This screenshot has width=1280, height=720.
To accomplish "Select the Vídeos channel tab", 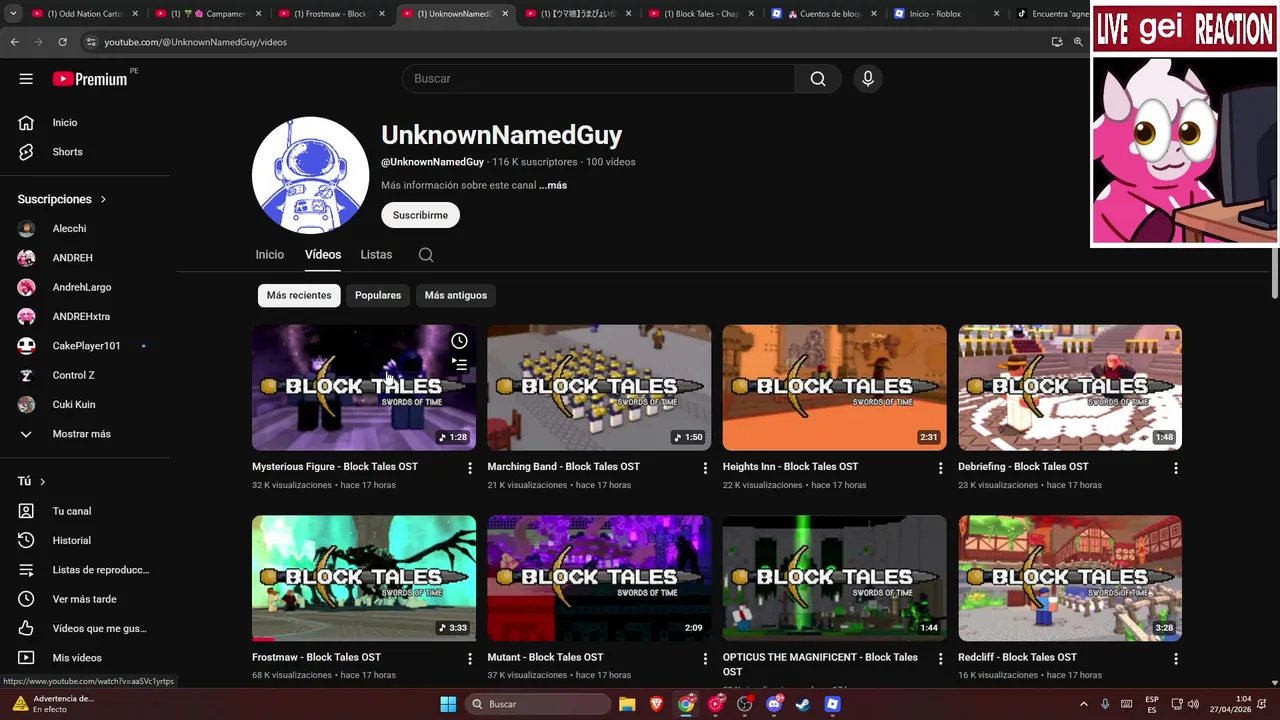I will [323, 255].
